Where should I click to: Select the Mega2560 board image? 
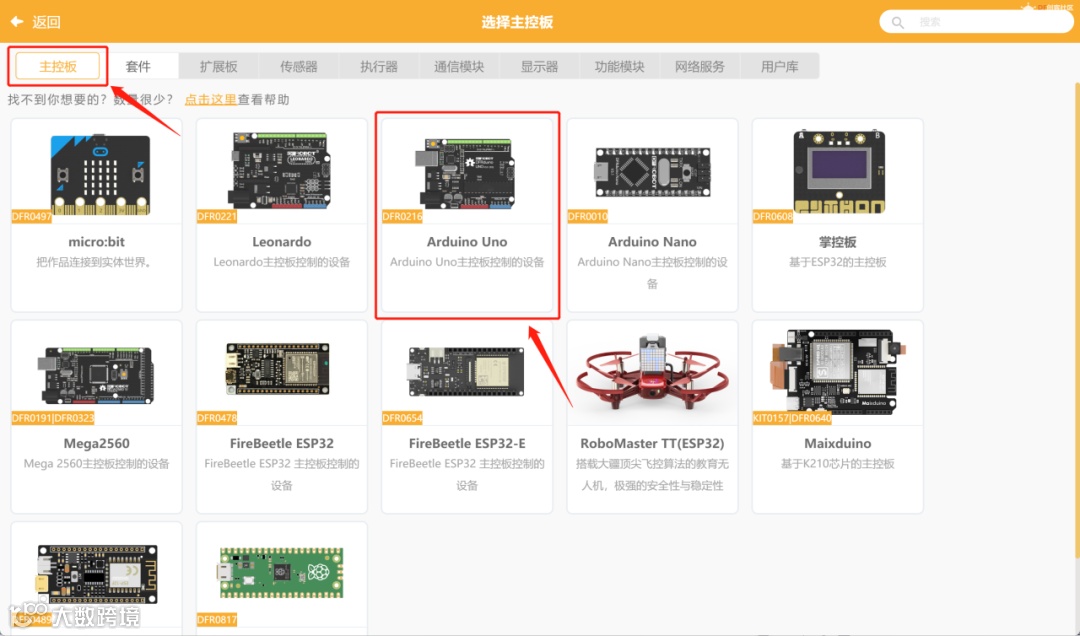(97, 376)
